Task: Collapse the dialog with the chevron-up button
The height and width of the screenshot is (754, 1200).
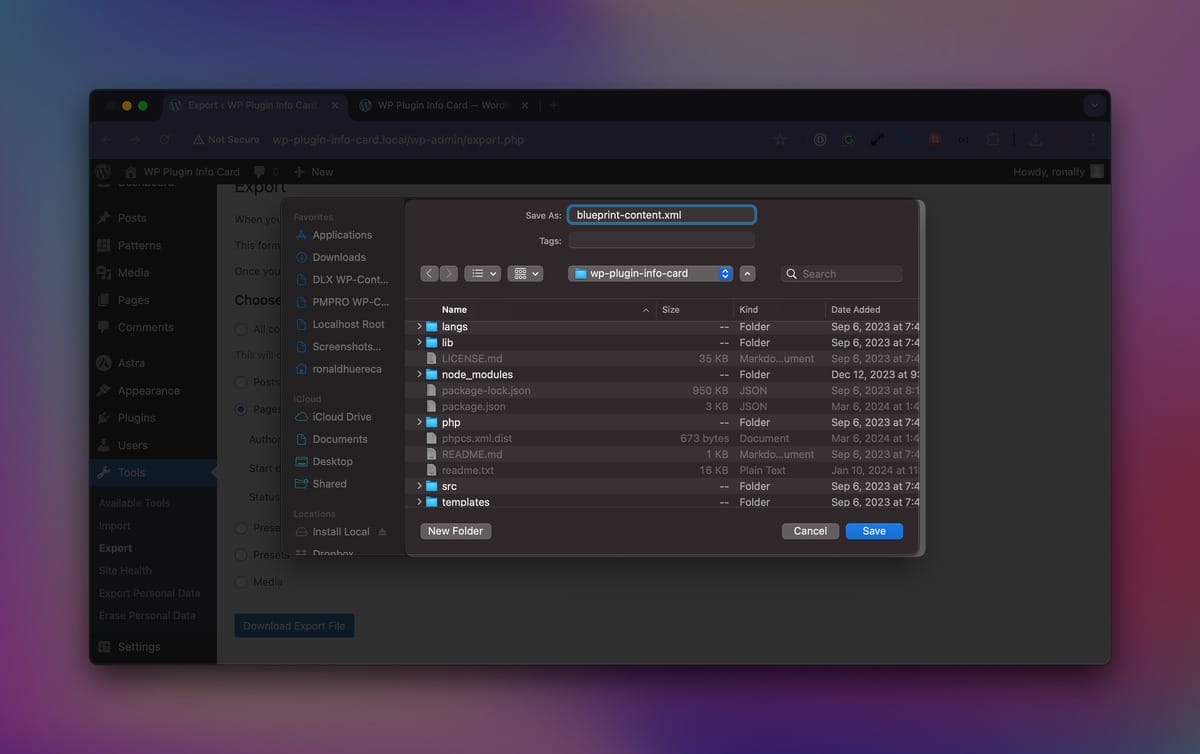Action: [748, 273]
